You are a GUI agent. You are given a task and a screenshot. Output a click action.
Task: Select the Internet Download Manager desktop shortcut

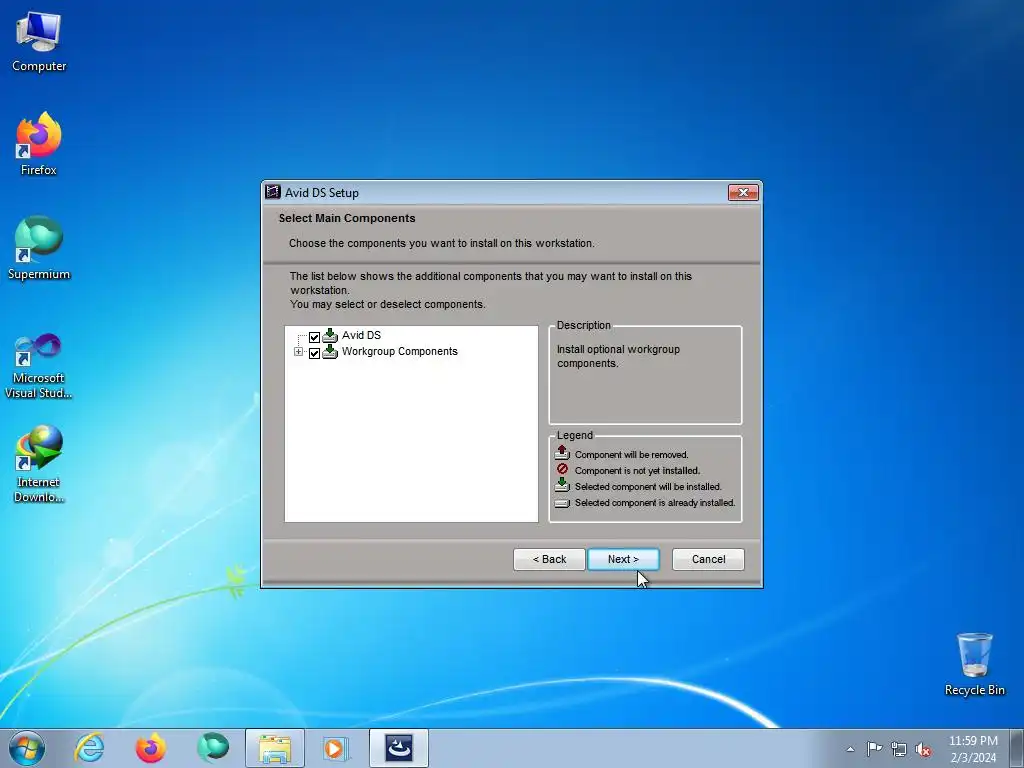(39, 464)
